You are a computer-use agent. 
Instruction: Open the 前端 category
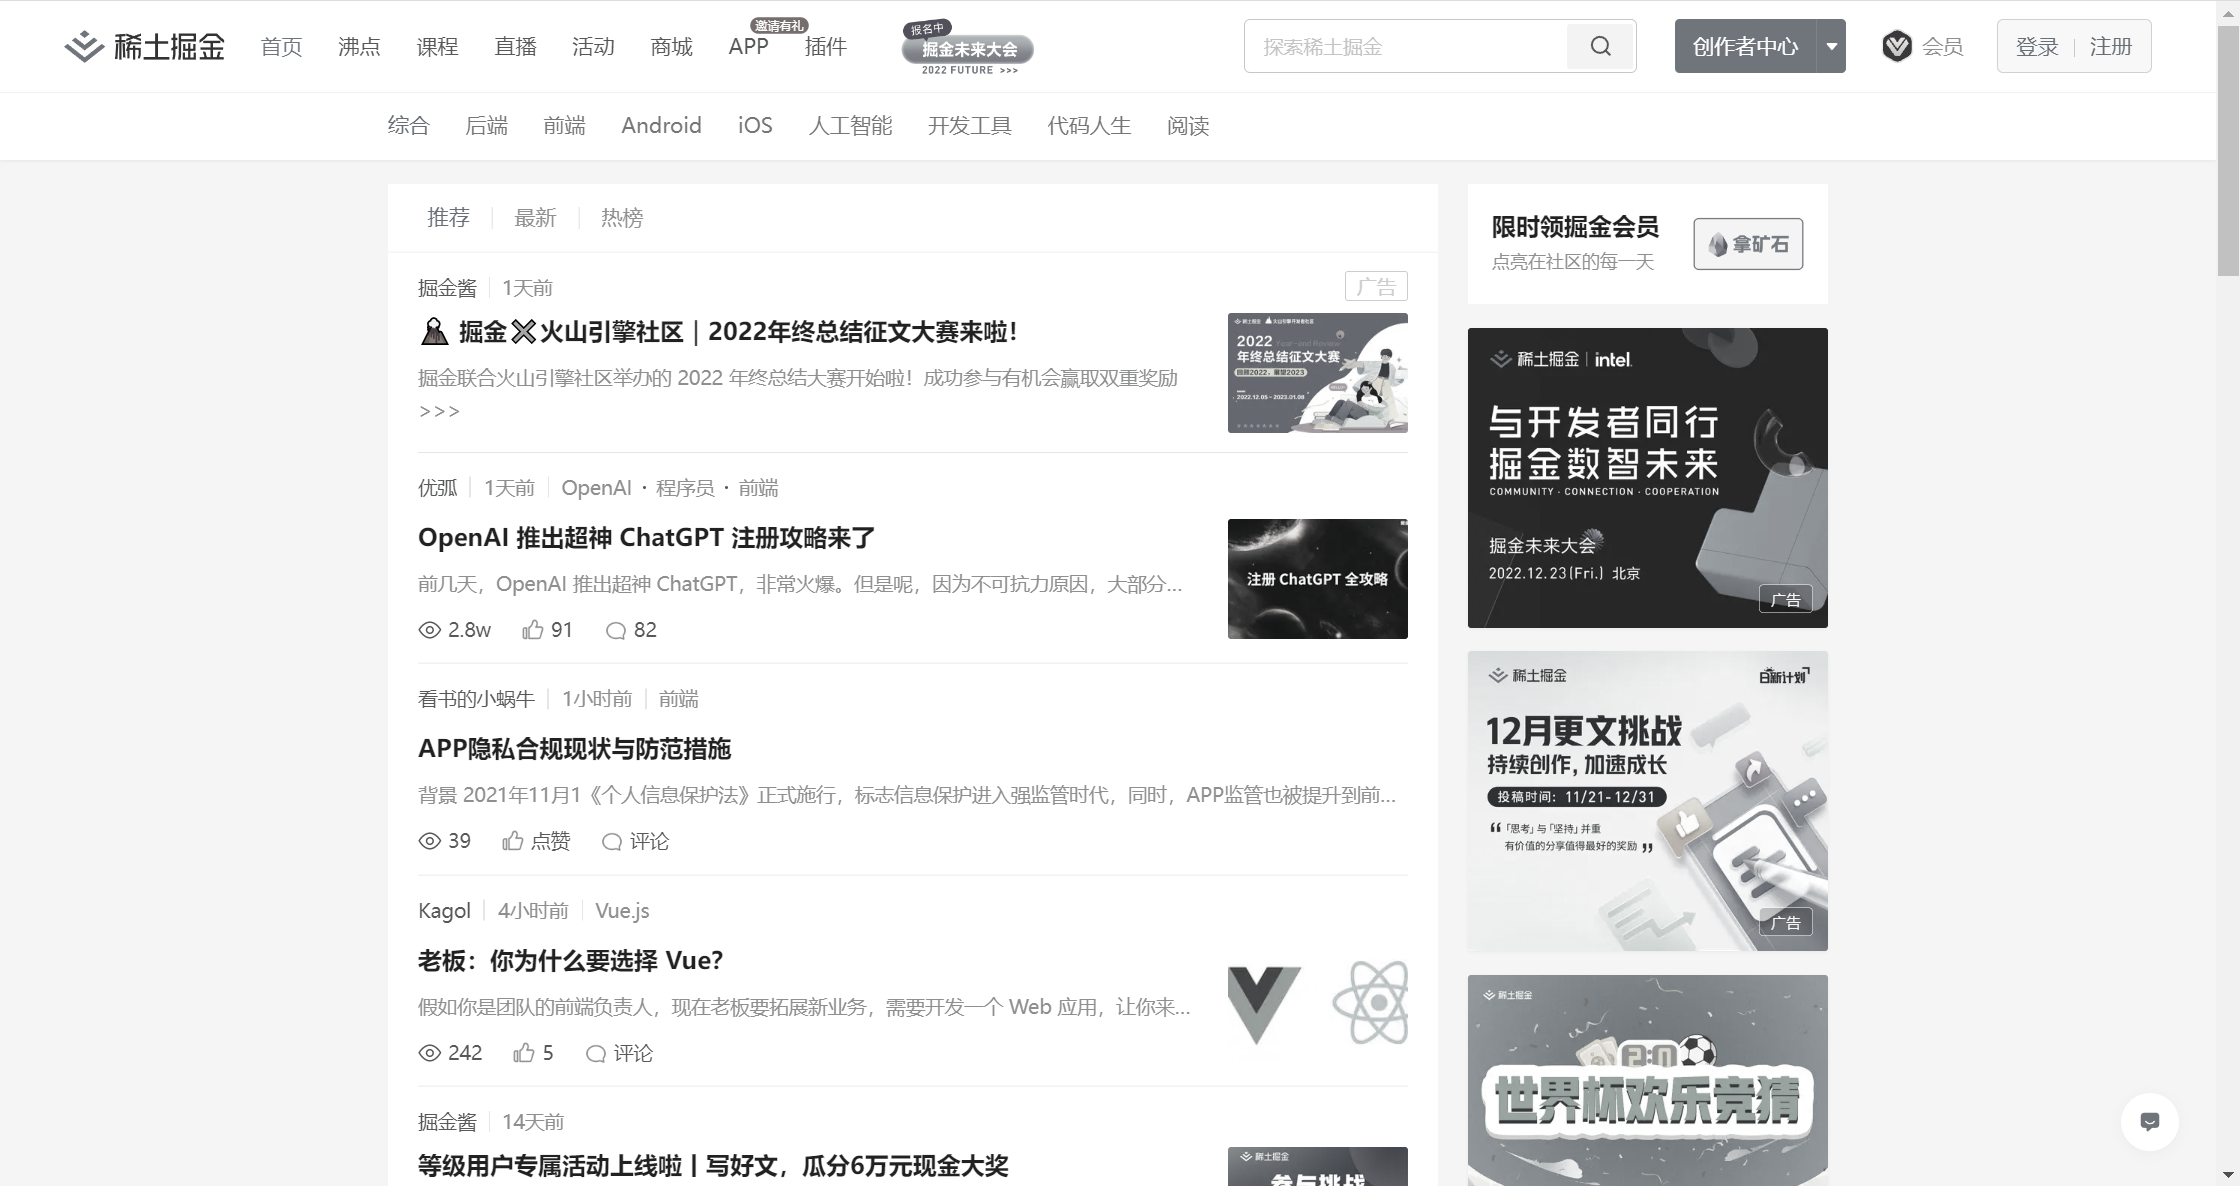pos(564,126)
